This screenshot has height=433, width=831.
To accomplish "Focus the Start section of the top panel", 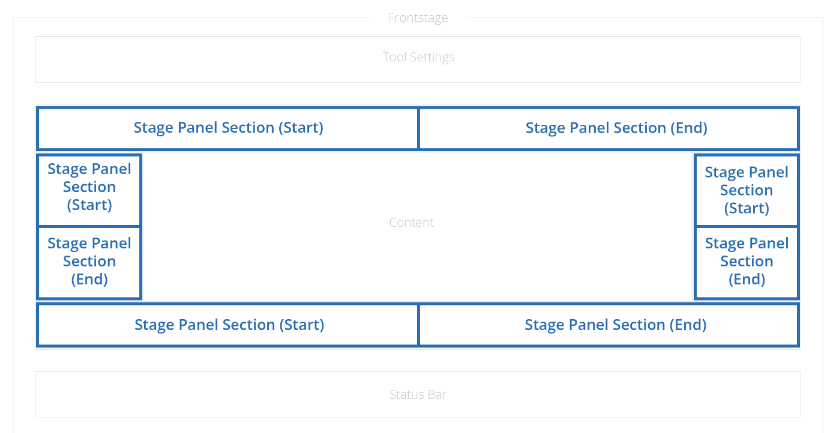I will [228, 128].
